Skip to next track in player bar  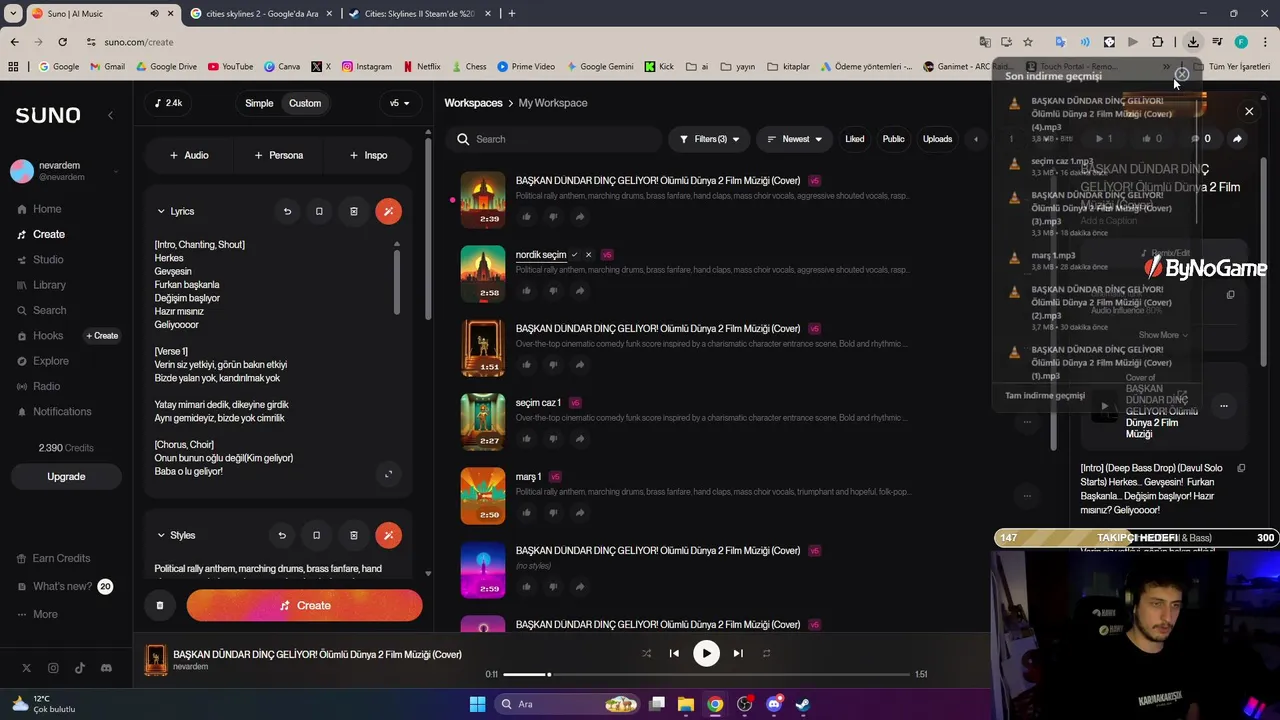738,653
